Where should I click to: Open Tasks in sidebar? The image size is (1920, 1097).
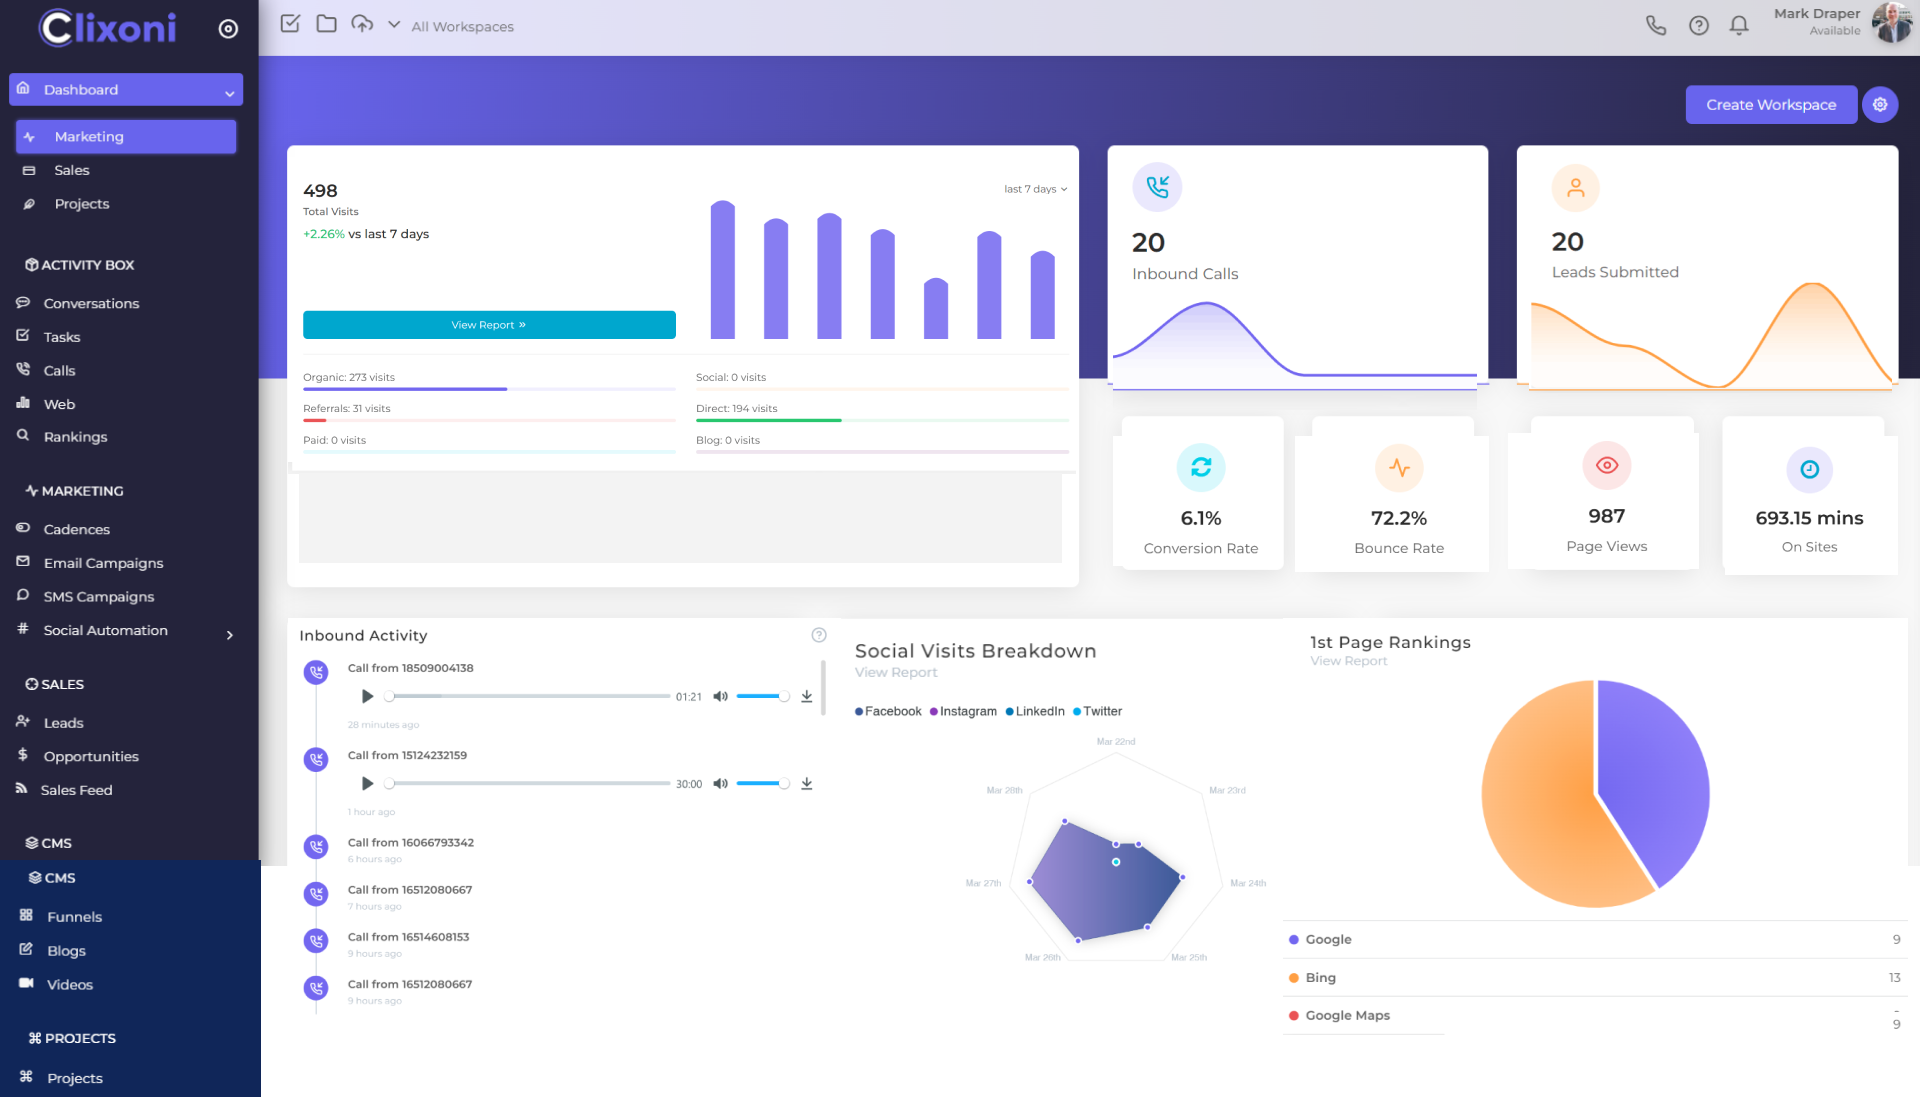click(61, 337)
